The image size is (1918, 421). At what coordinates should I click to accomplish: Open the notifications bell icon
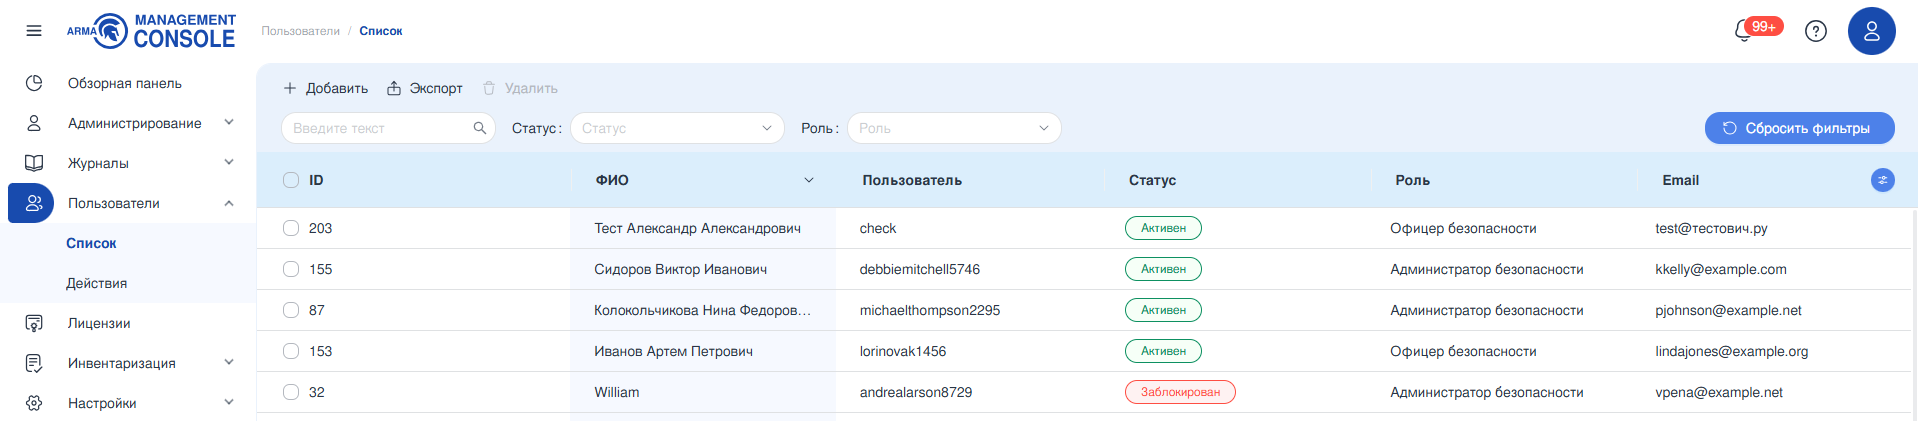[x=1744, y=31]
